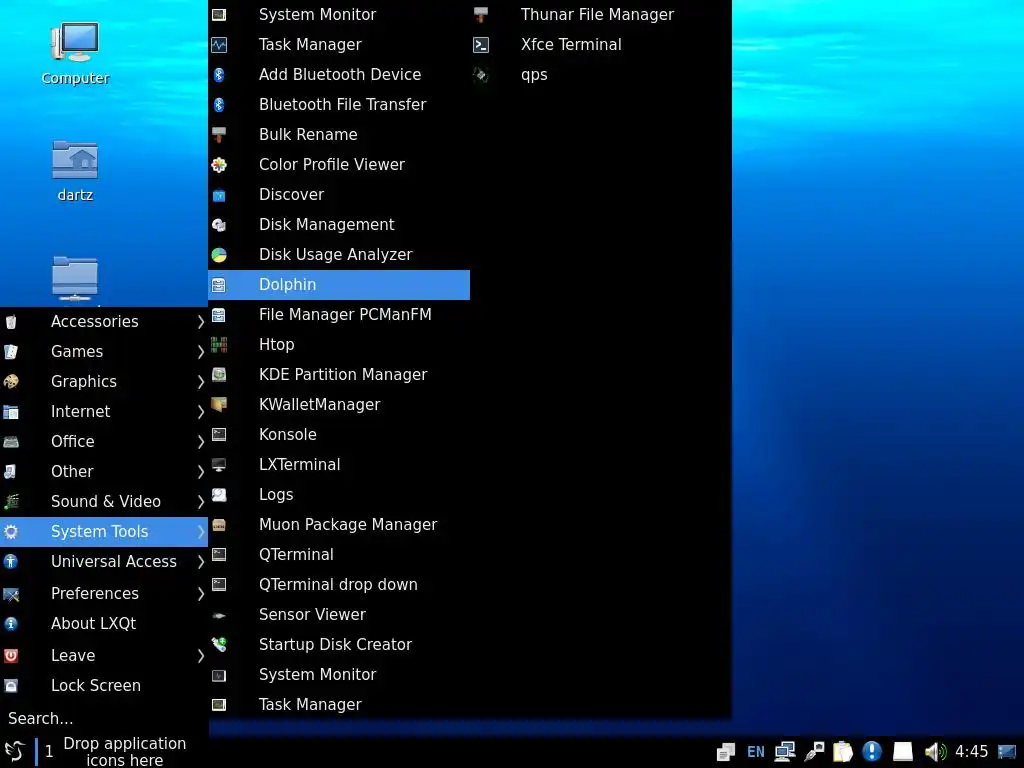Open About LXQt
1024x768 pixels.
(104, 624)
